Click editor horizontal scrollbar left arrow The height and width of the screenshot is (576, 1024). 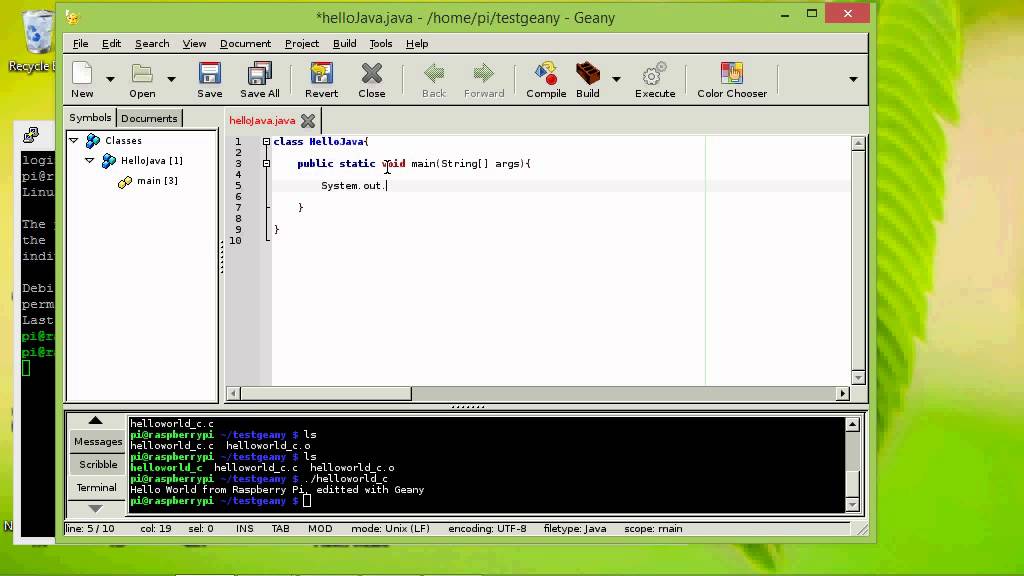coord(233,393)
